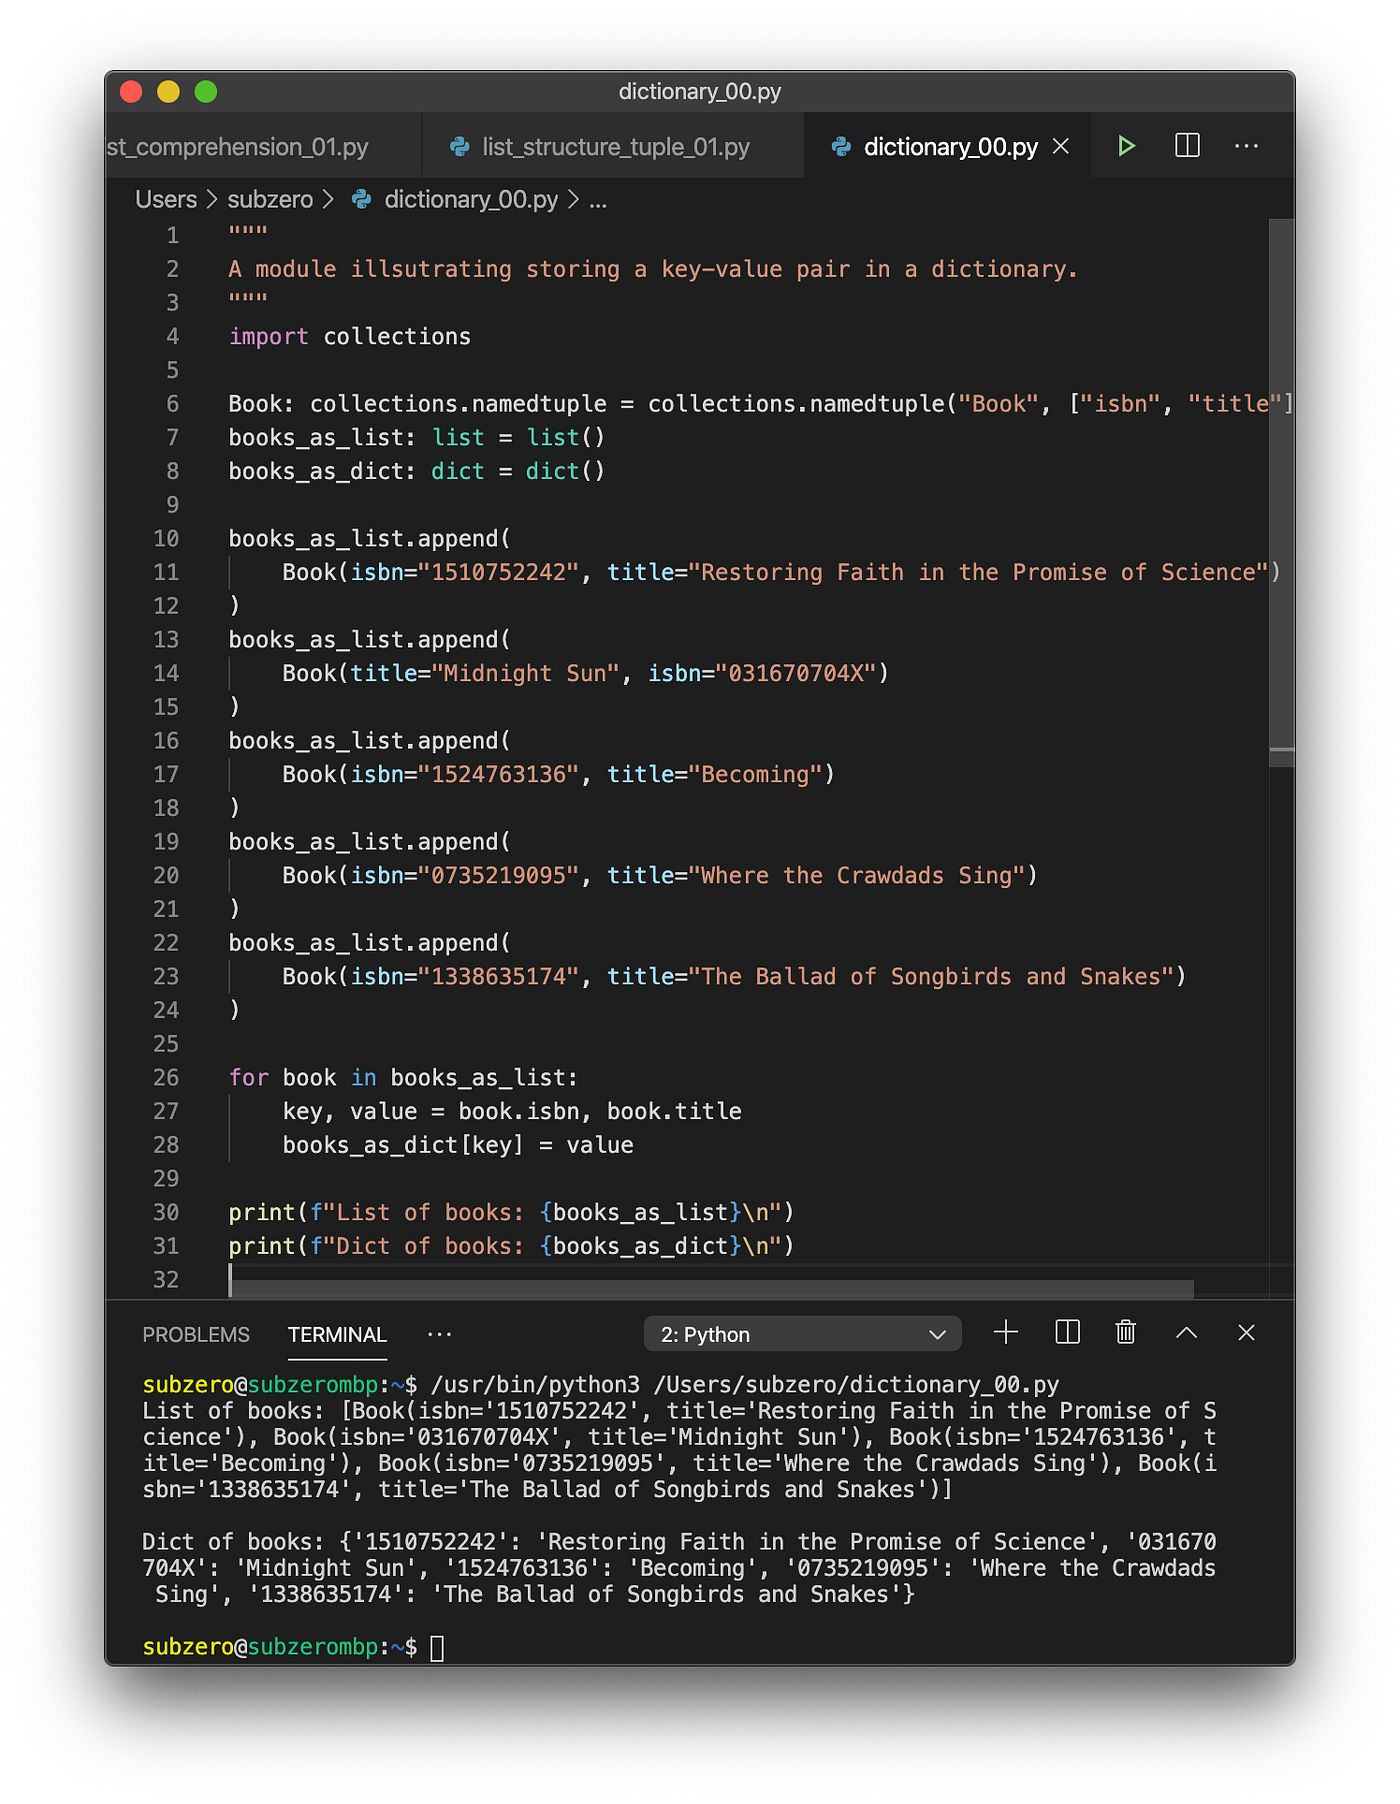This screenshot has width=1400, height=1804.
Task: Click line number 1 in gutter
Action: click(173, 236)
